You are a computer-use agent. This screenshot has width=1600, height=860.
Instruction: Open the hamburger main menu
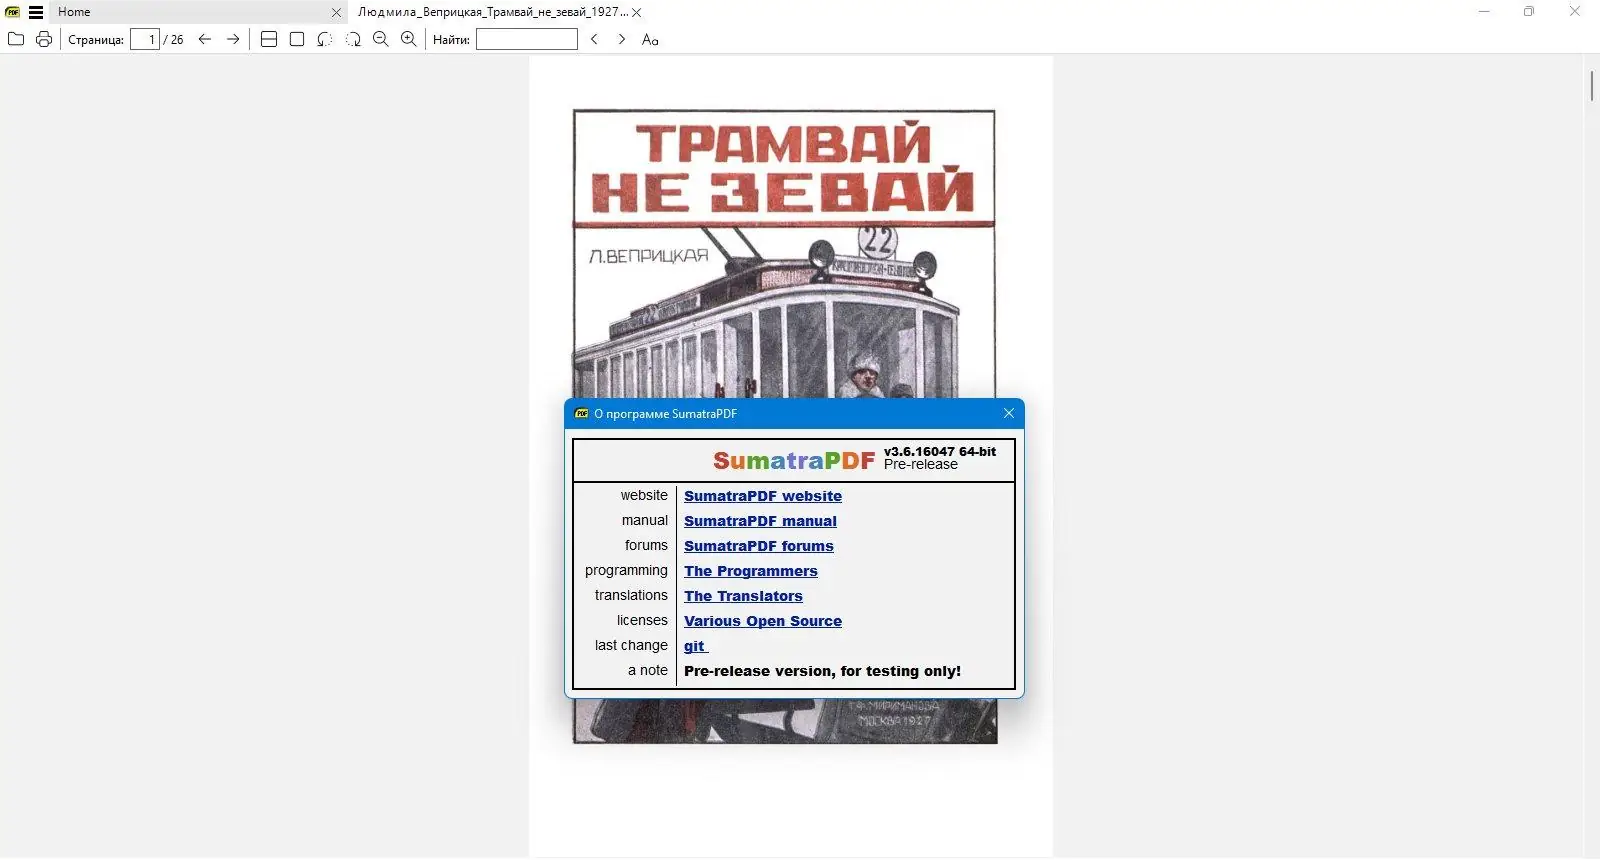pyautogui.click(x=36, y=12)
